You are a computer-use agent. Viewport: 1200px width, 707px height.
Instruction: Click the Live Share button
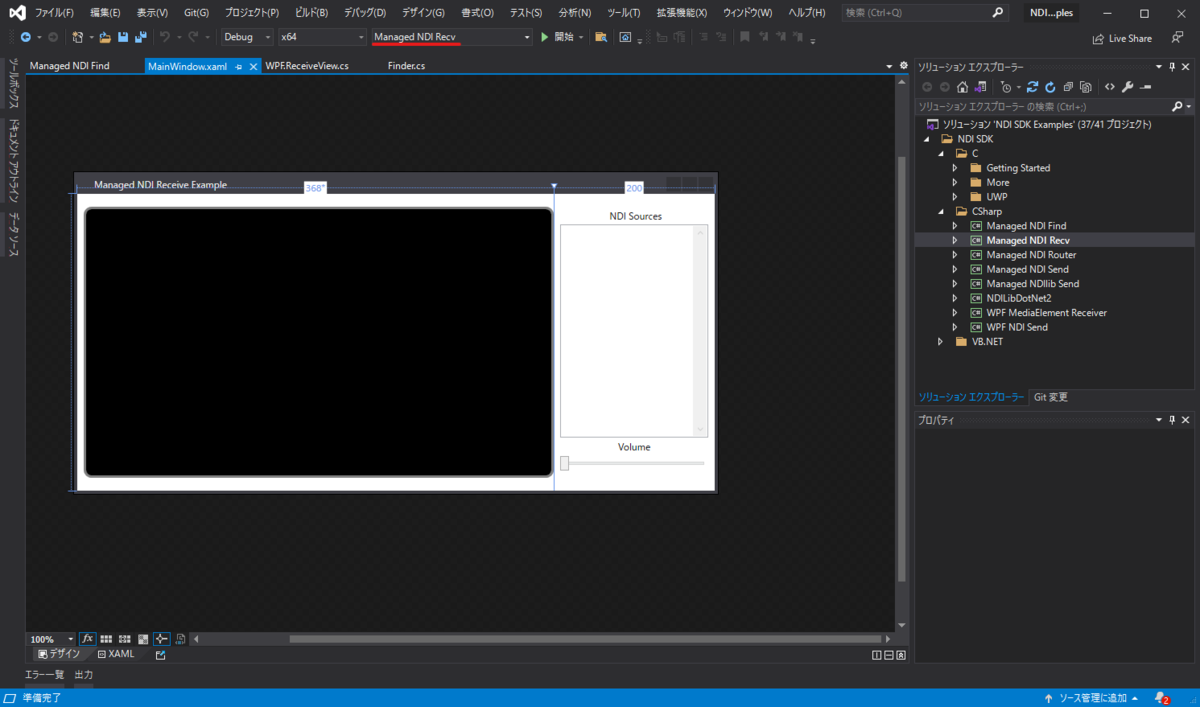point(1122,38)
